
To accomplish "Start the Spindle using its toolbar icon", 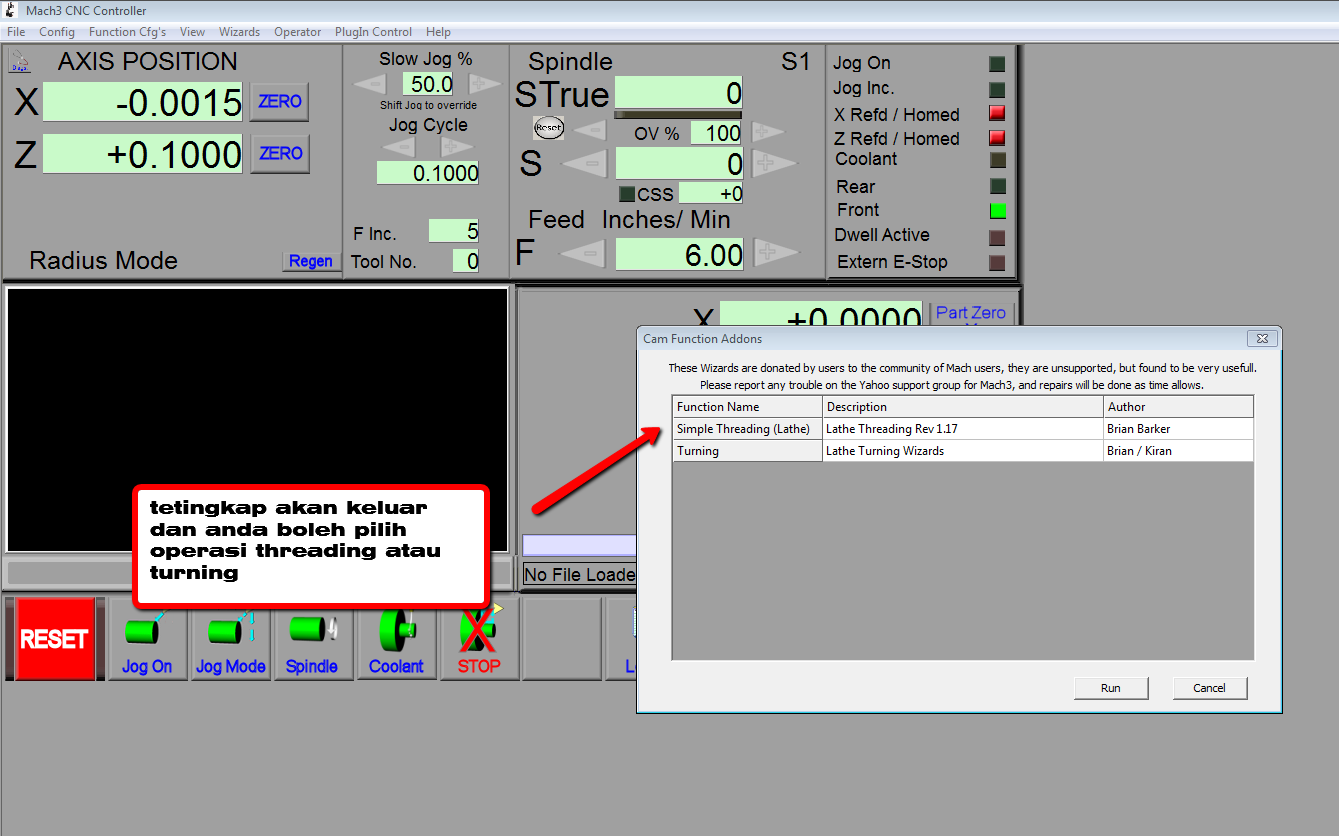I will (x=312, y=630).
